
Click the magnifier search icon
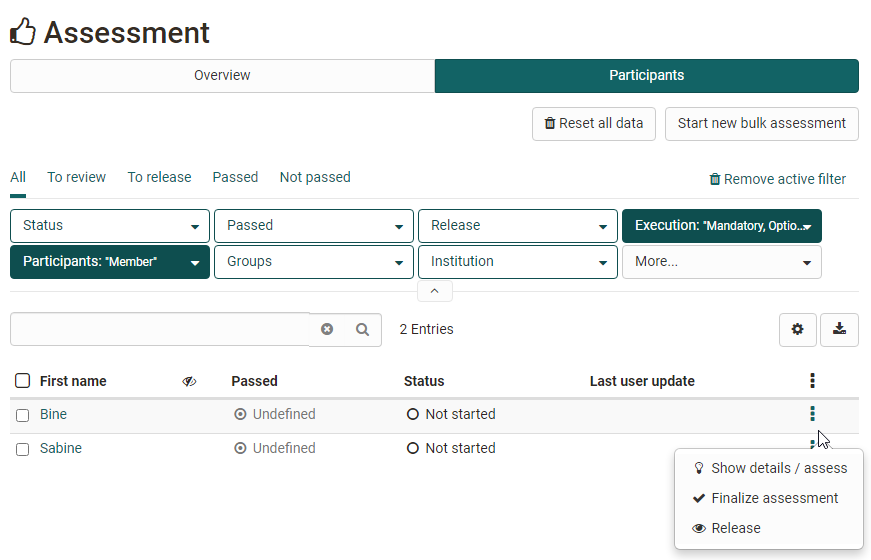coord(363,329)
